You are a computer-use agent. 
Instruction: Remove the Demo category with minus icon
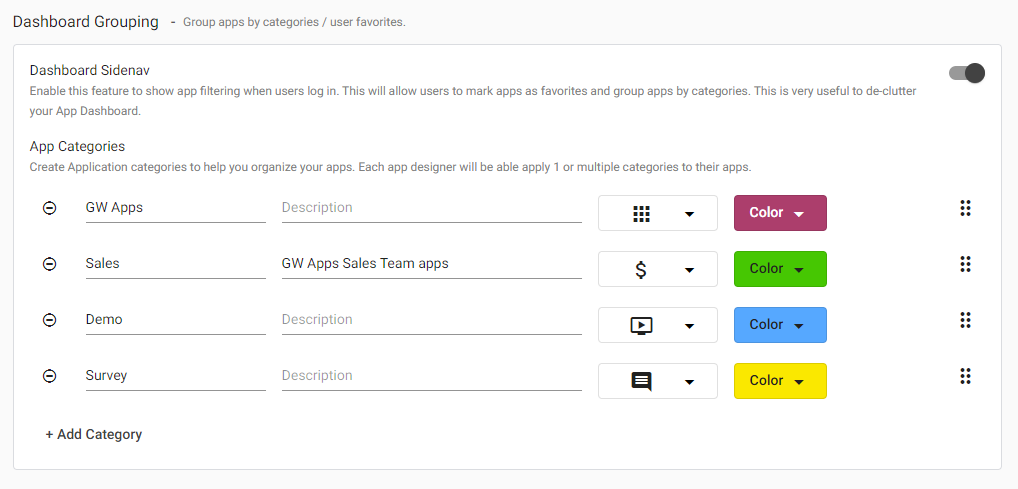49,320
